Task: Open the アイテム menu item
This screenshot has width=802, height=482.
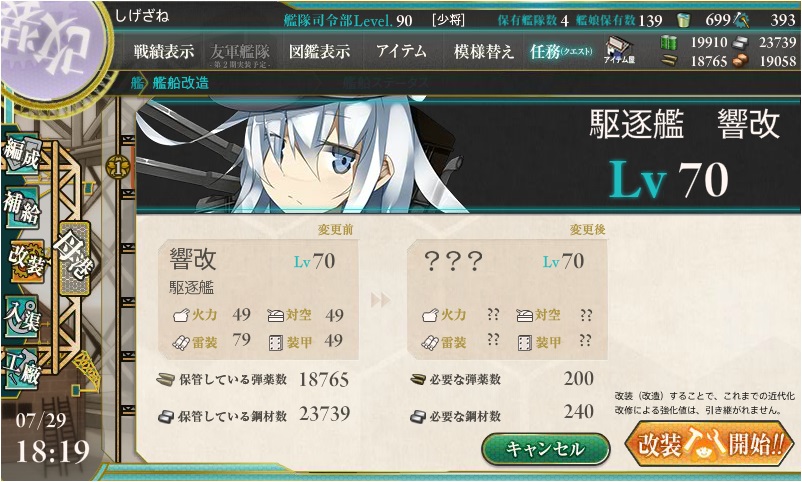Action: pos(401,51)
